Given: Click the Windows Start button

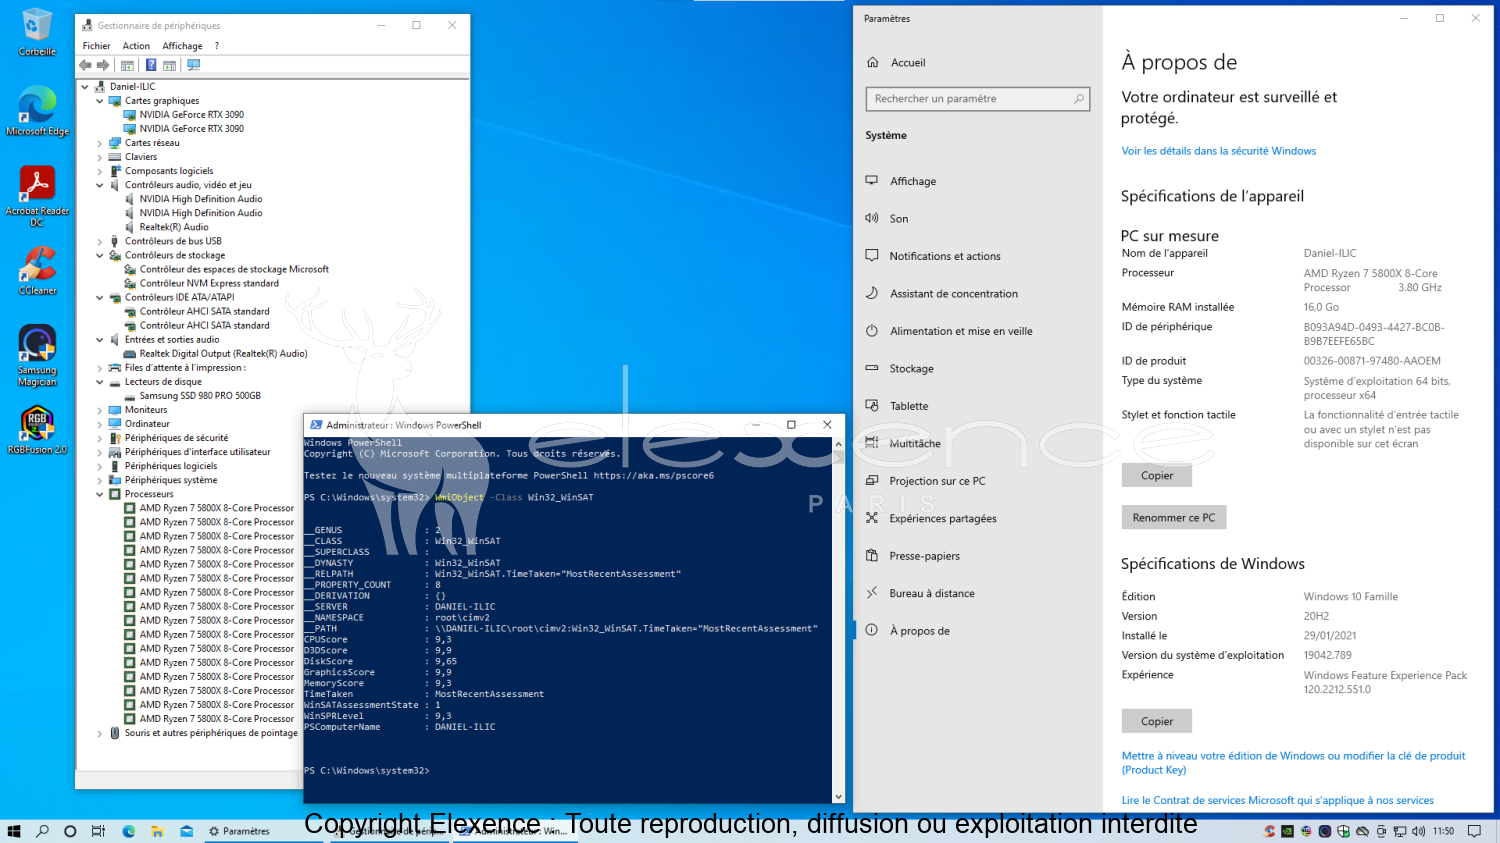Looking at the screenshot, I should coord(14,831).
